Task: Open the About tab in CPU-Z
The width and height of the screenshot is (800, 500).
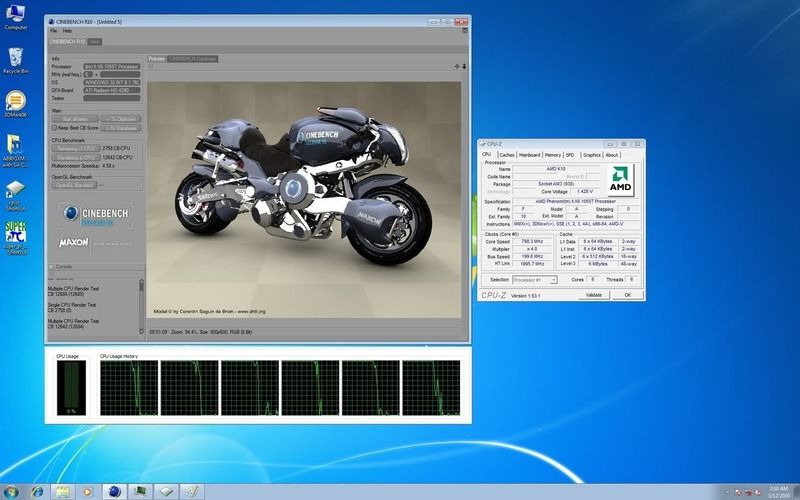Action: pyautogui.click(x=612, y=155)
